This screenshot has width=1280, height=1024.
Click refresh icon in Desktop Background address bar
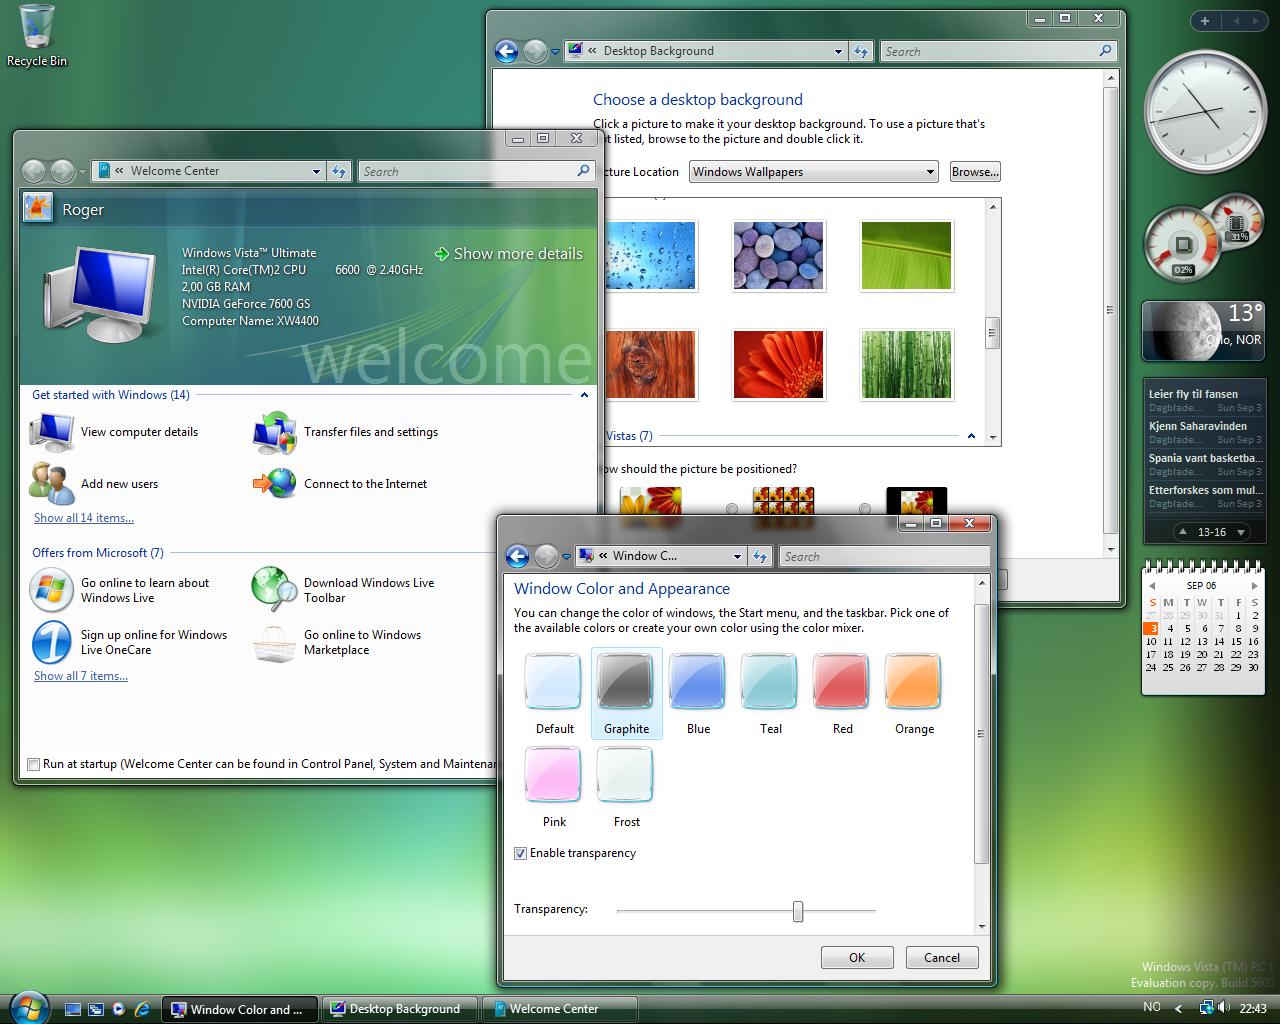861,51
